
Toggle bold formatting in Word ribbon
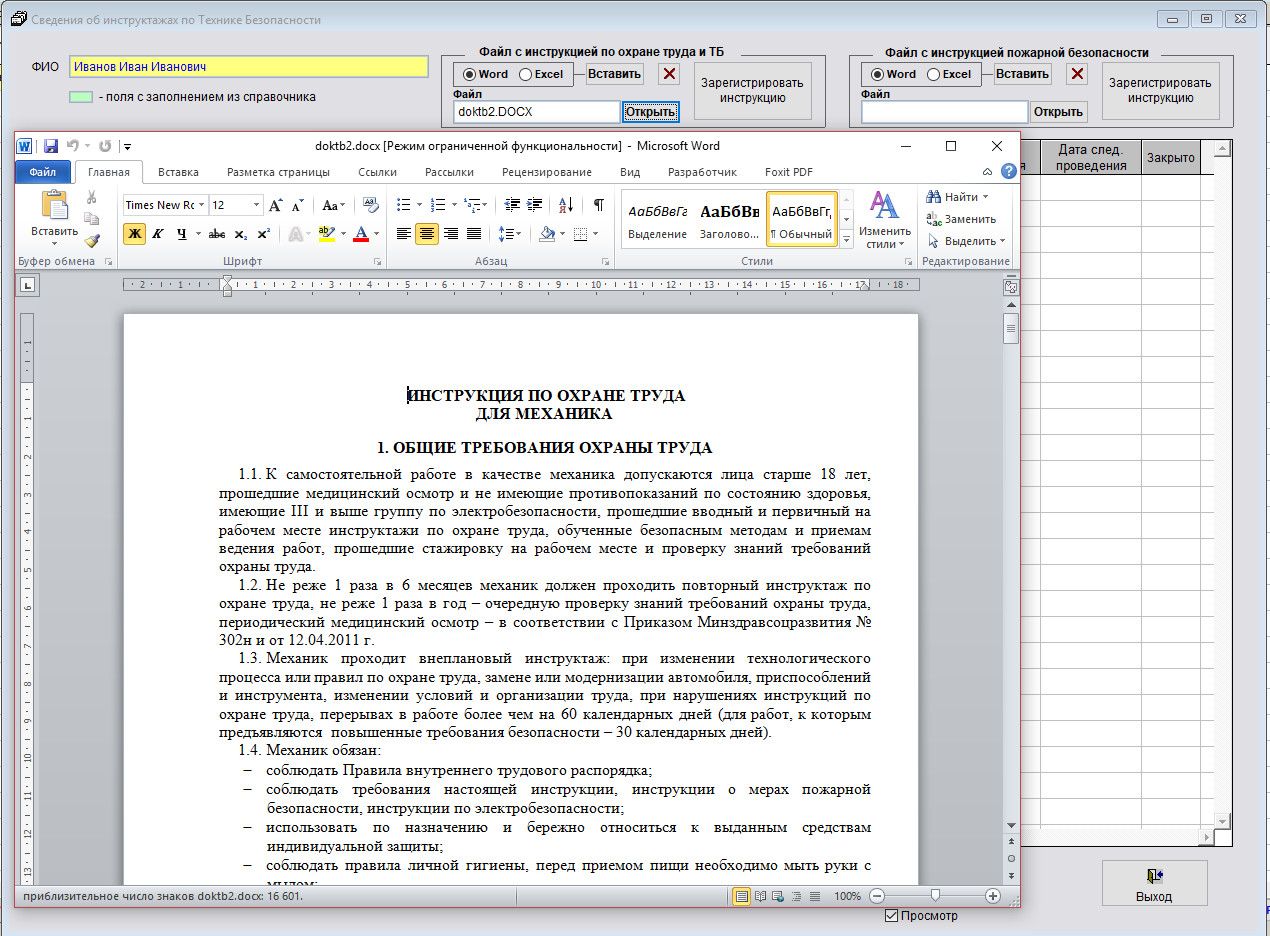(134, 234)
